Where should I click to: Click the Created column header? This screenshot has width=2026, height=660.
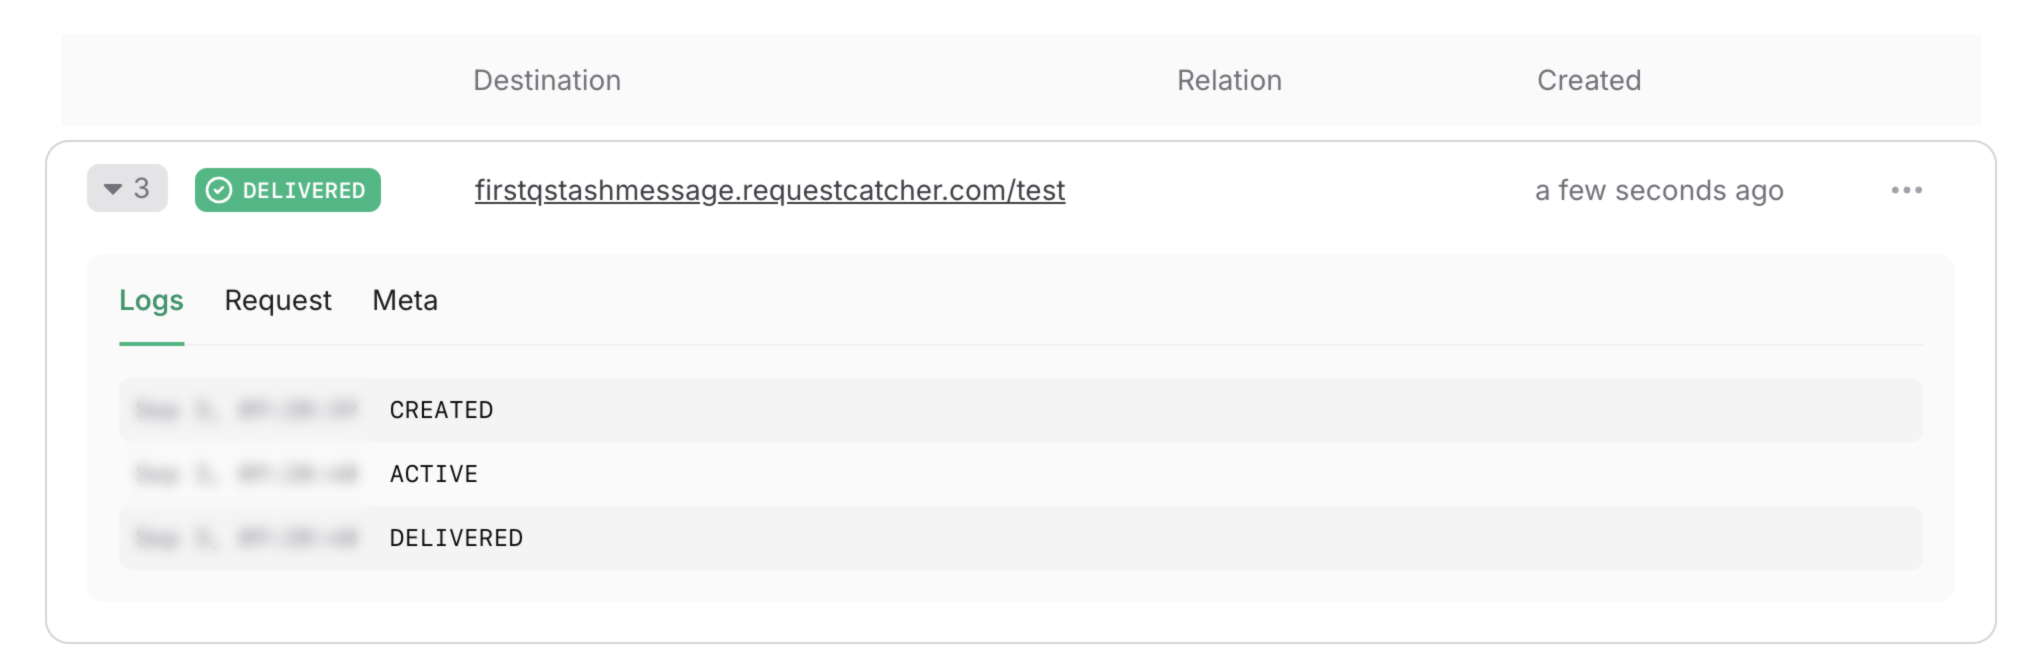pyautogui.click(x=1589, y=80)
